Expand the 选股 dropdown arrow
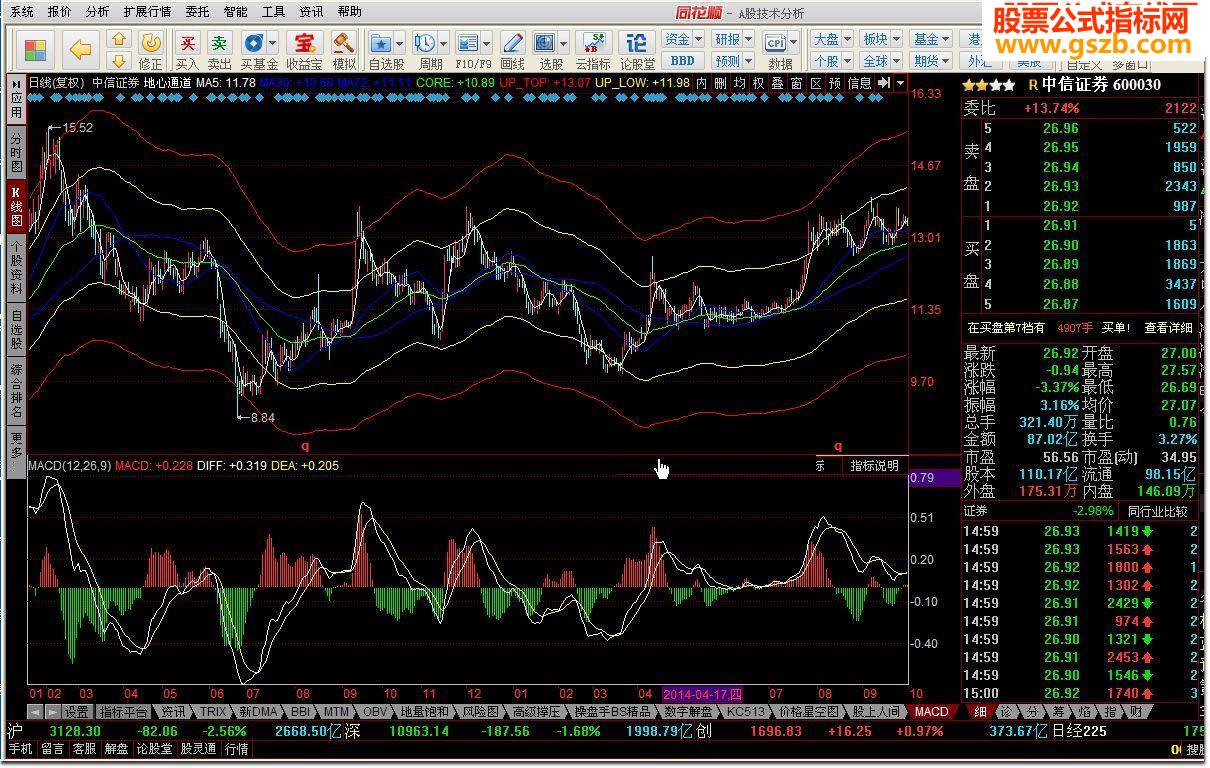The width and height of the screenshot is (1210, 768). click(x=563, y=43)
